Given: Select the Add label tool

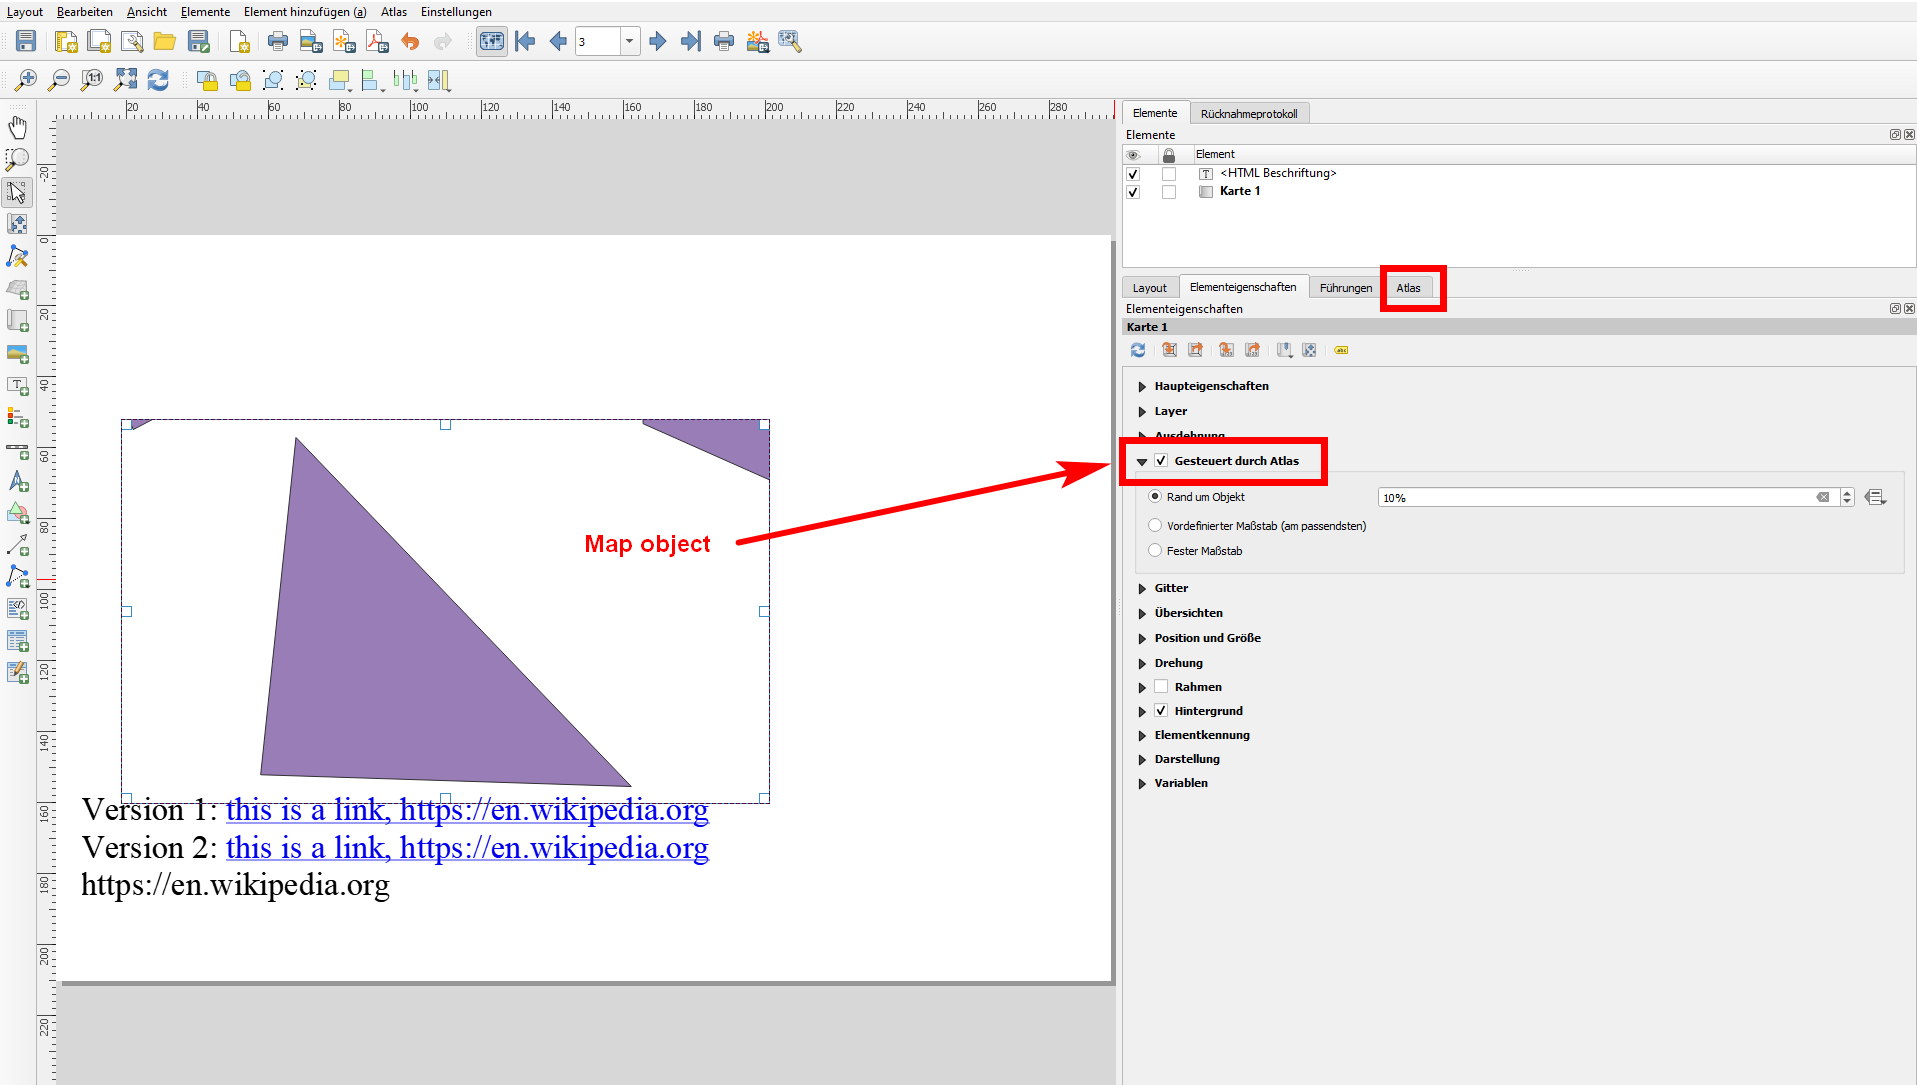Looking at the screenshot, I should pos(18,386).
